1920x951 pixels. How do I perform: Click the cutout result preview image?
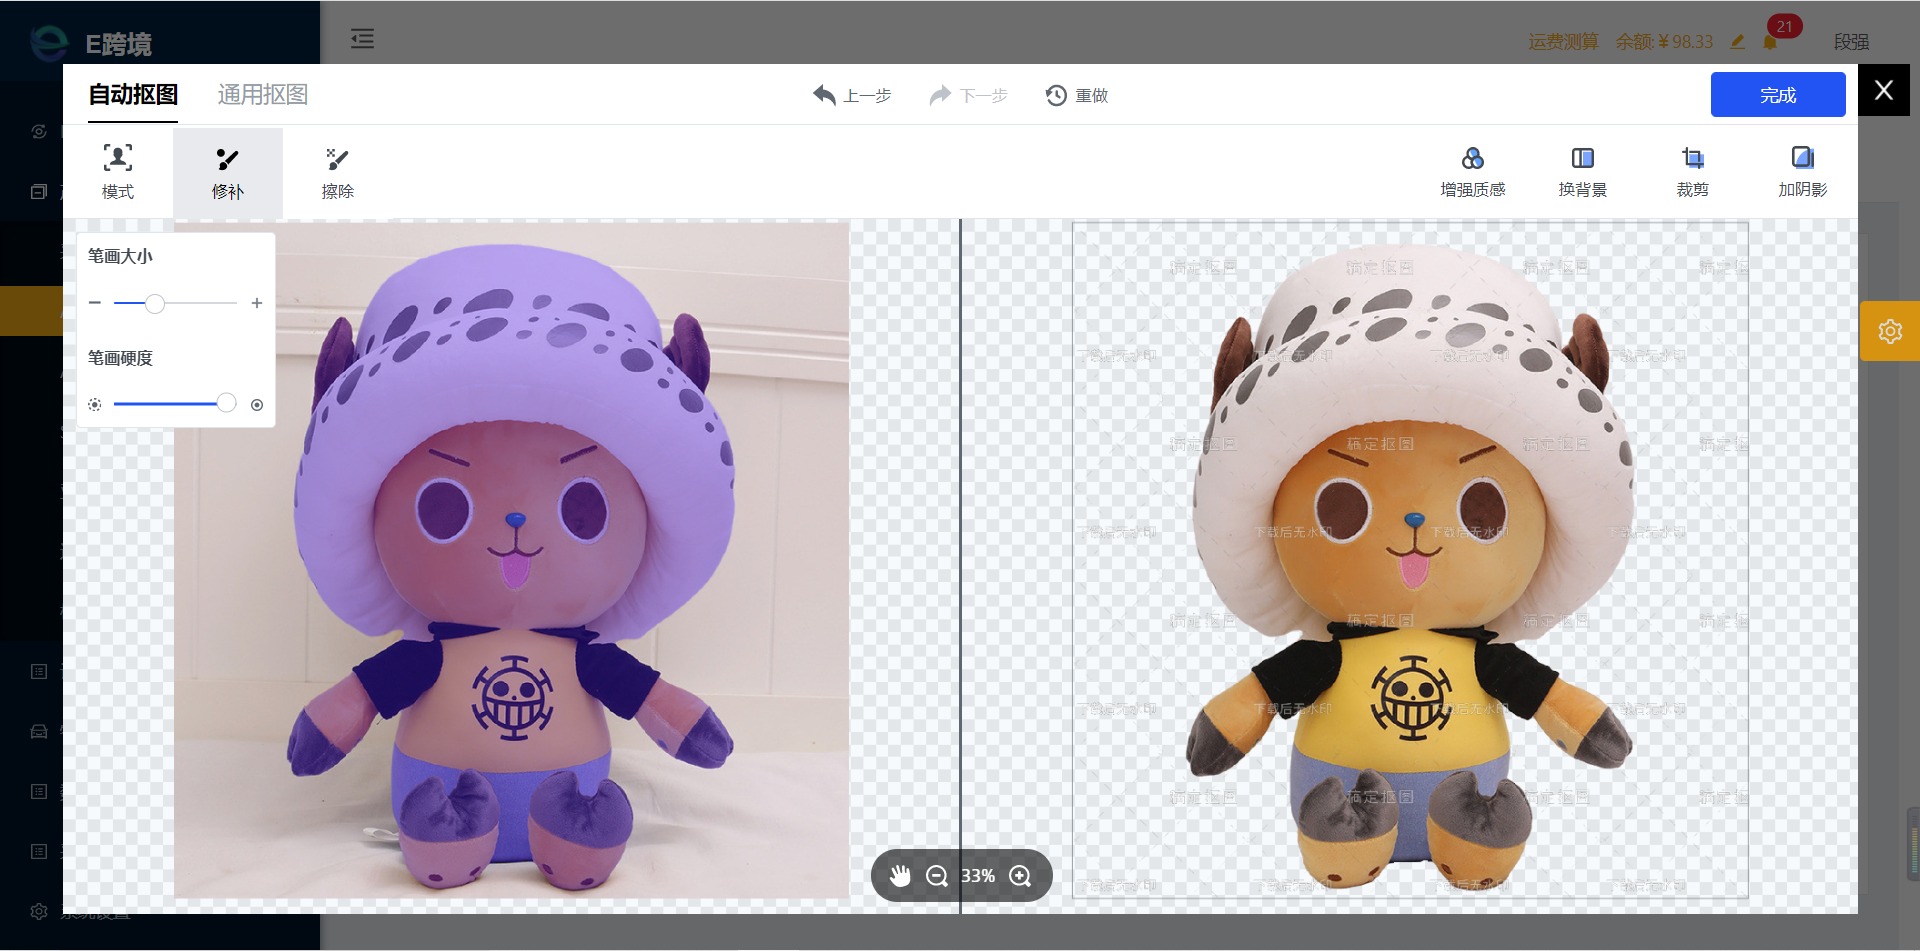(x=1410, y=560)
